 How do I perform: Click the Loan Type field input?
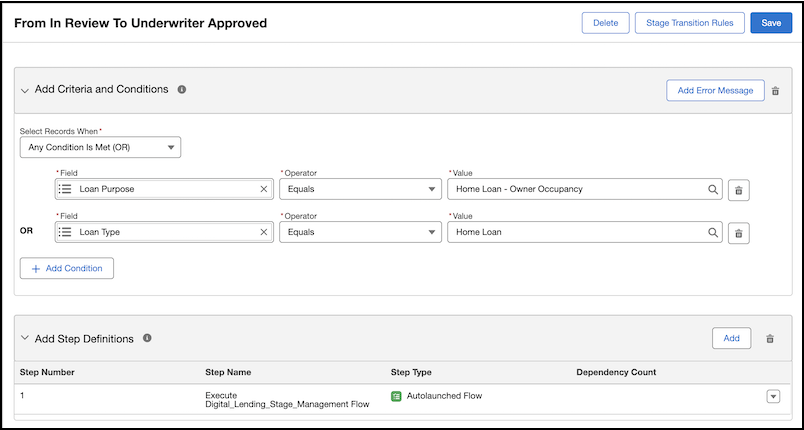(x=164, y=232)
